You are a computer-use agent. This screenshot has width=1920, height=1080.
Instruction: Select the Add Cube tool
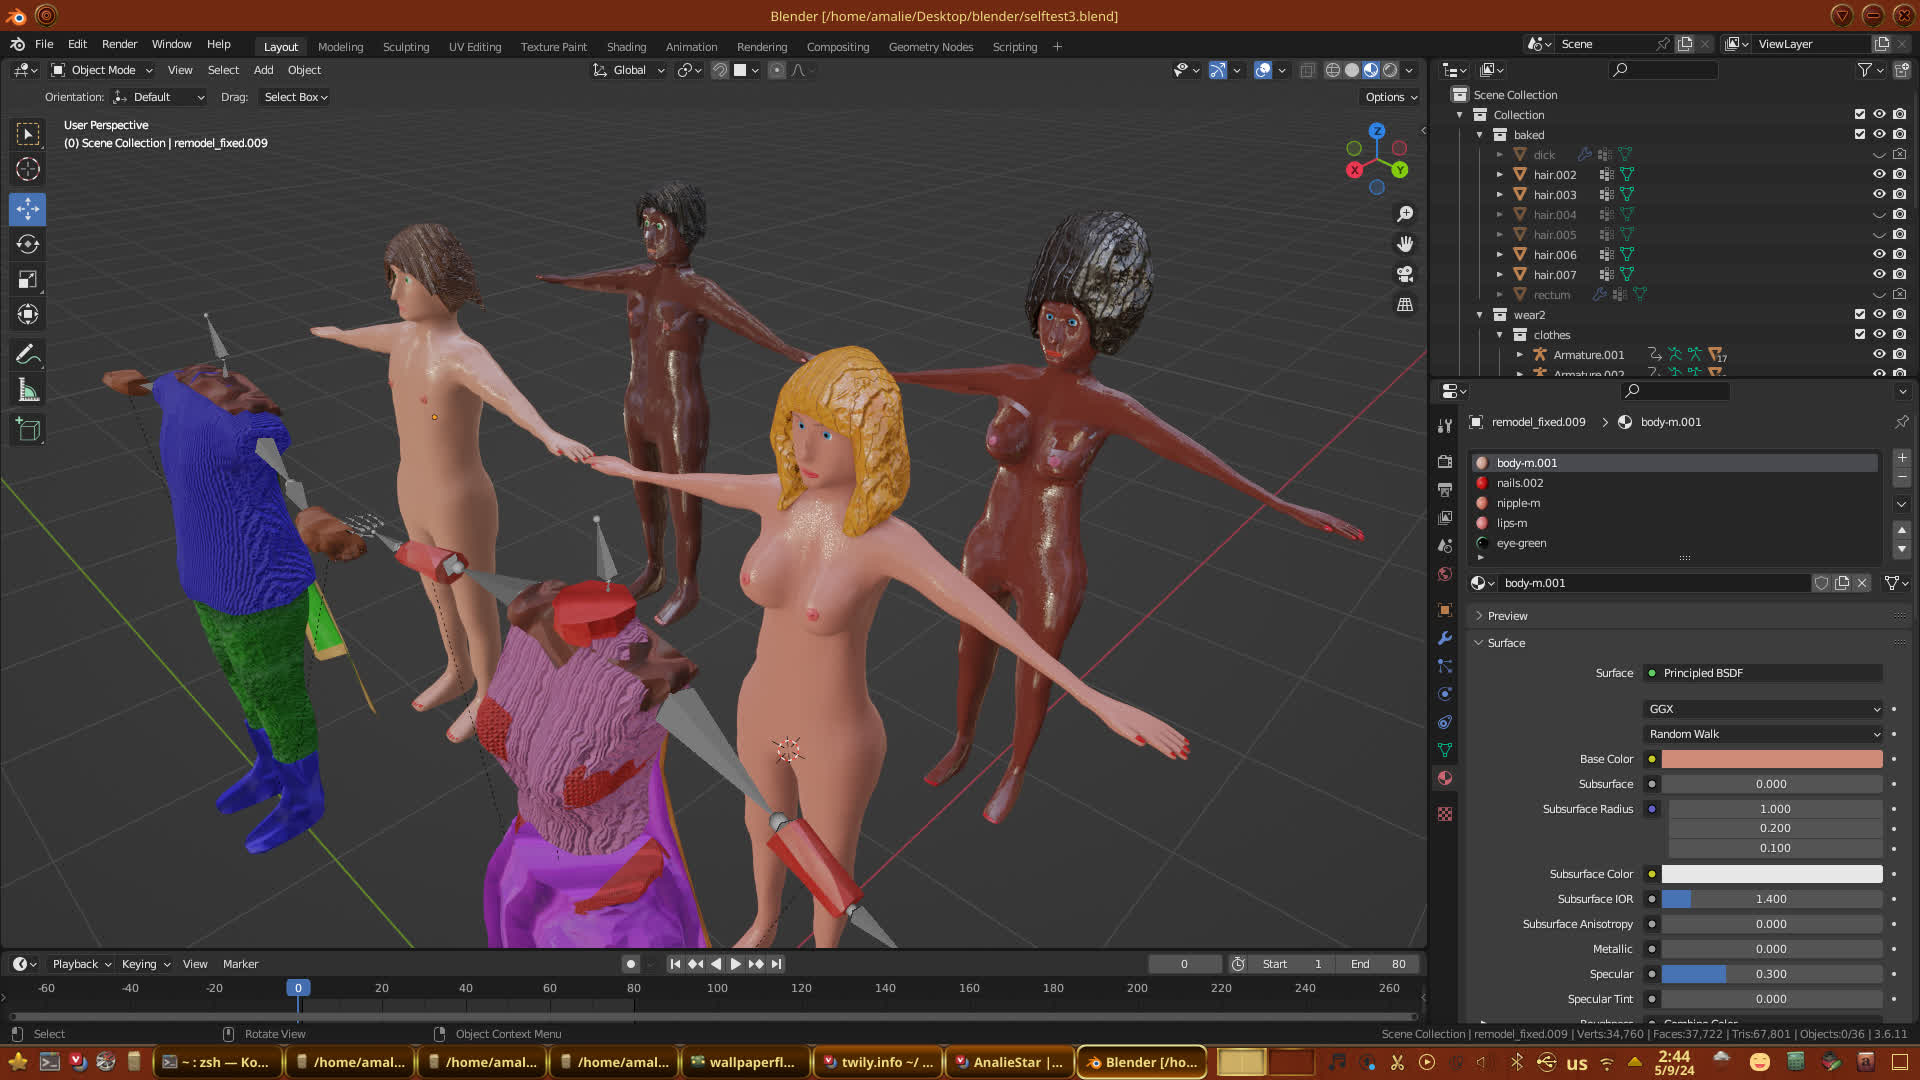pos(28,430)
